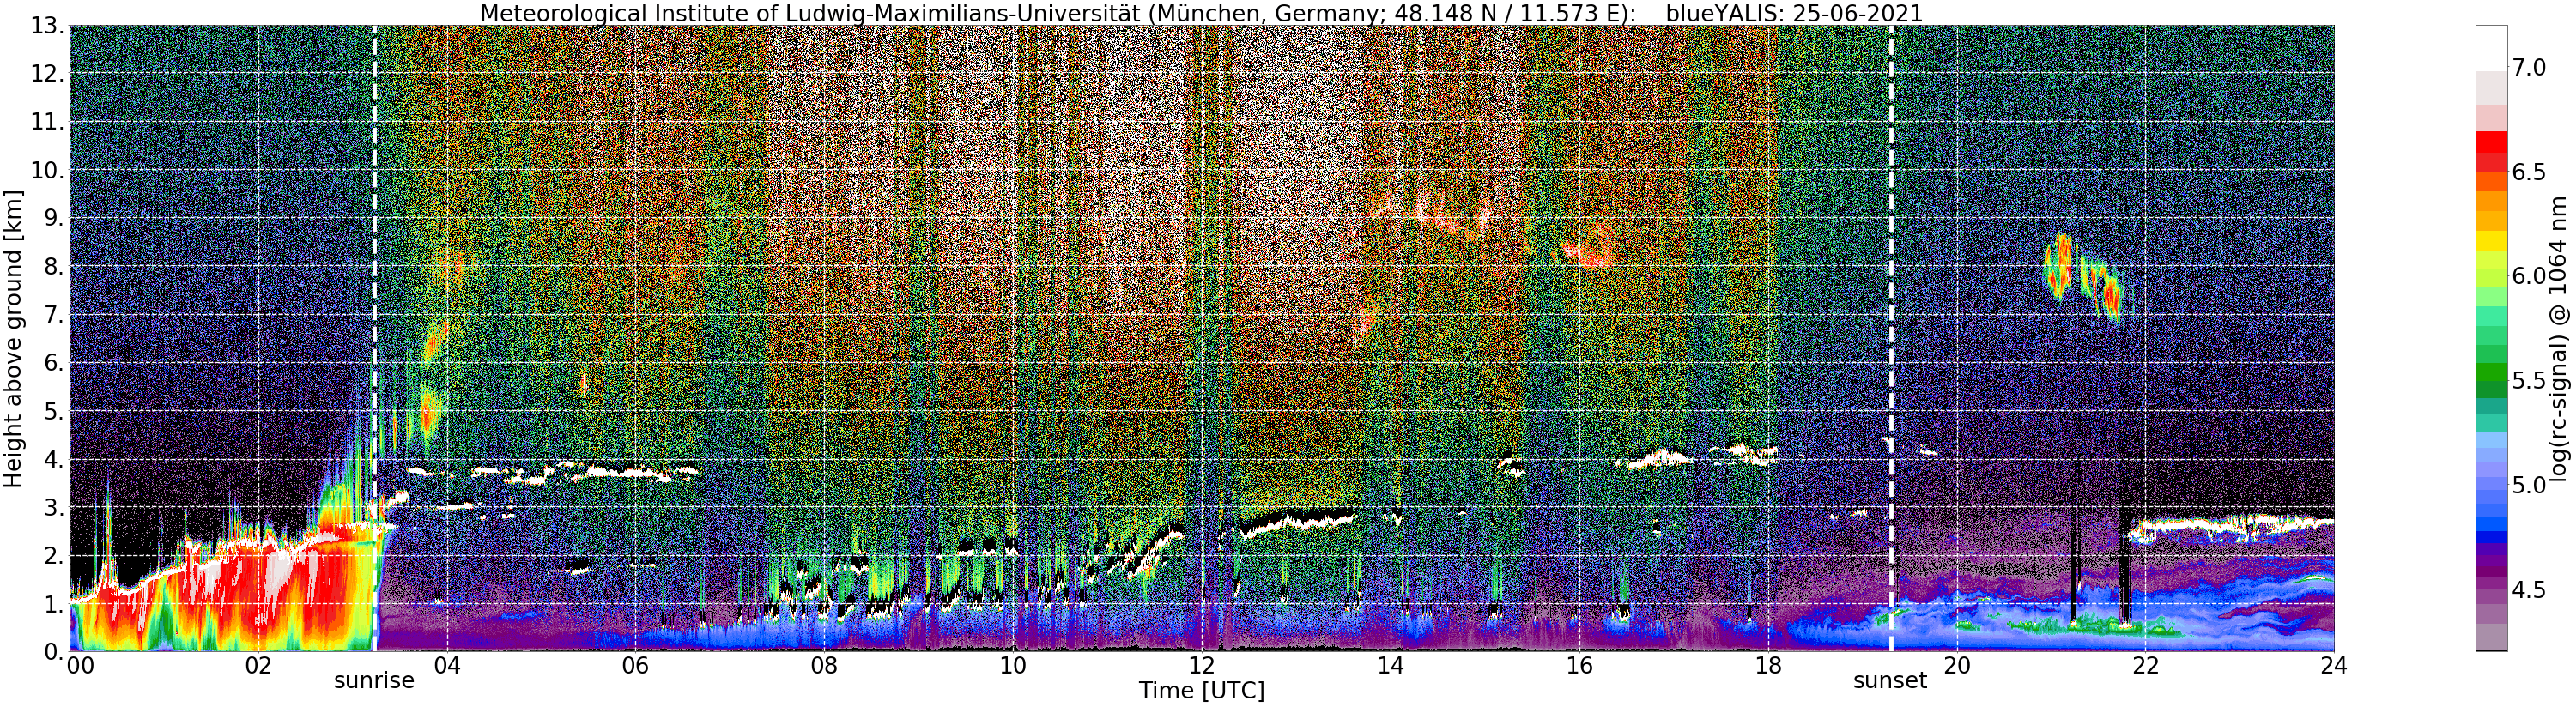The image size is (2576, 707).
Task: Click the y-axis tick label '13.'
Action: [x=47, y=26]
